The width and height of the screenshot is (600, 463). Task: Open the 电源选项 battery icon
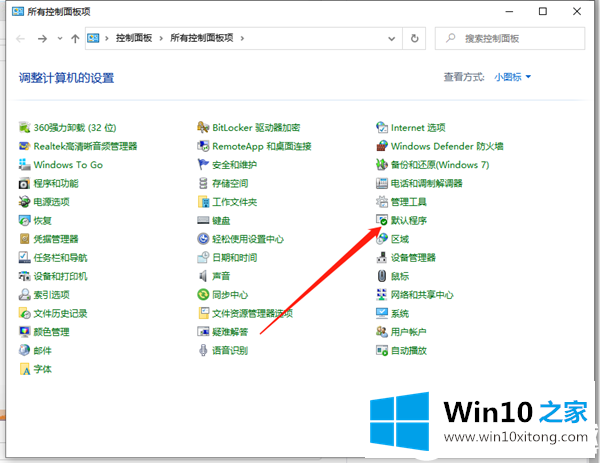[x=24, y=202]
